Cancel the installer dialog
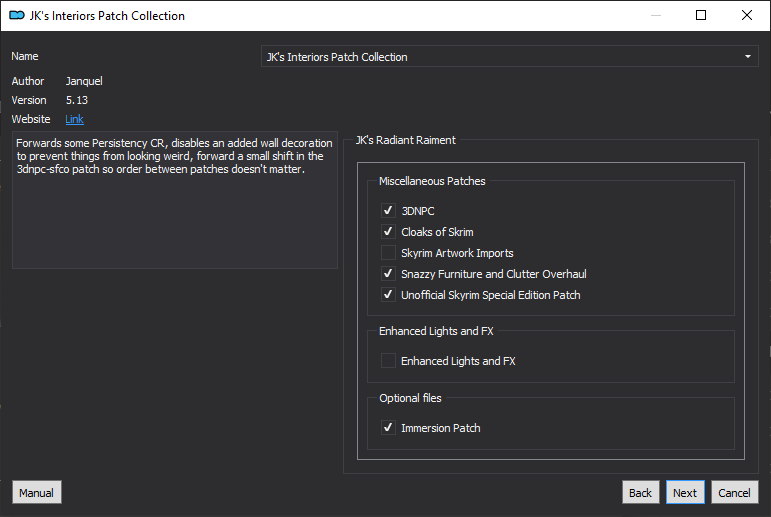 pos(735,492)
